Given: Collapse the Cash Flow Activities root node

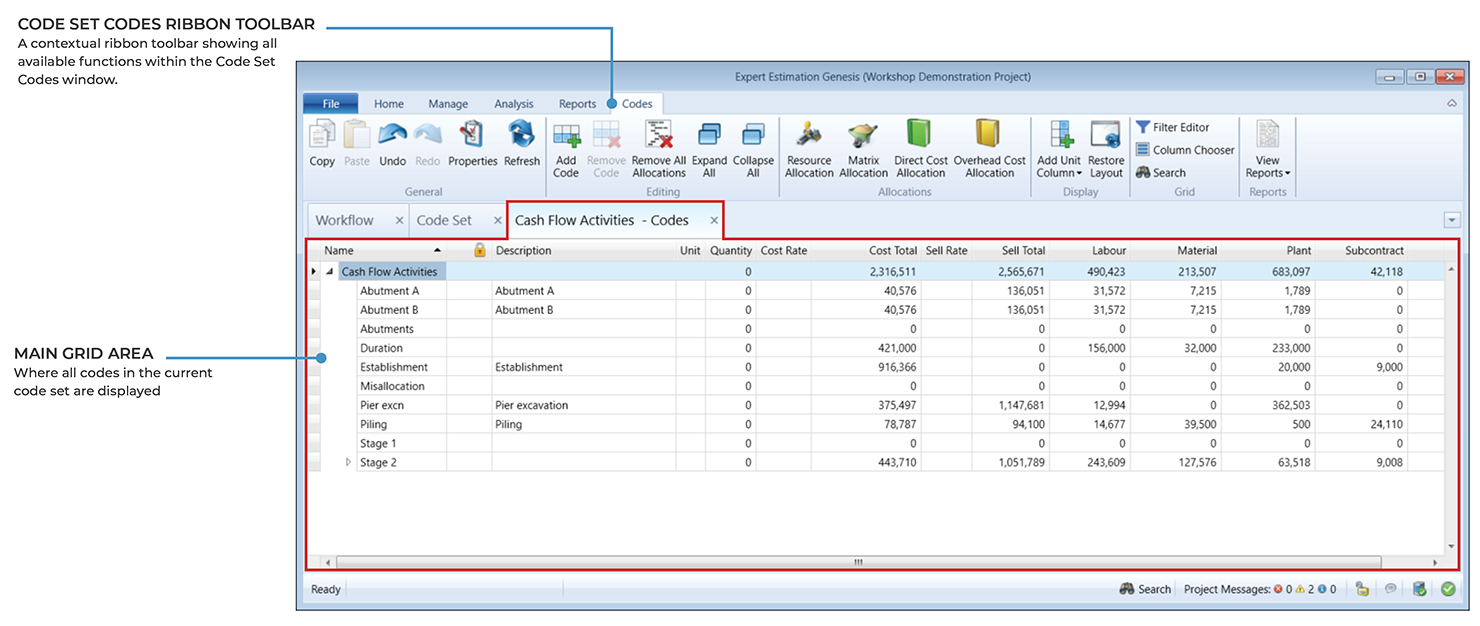Looking at the screenshot, I should pyautogui.click(x=330, y=272).
